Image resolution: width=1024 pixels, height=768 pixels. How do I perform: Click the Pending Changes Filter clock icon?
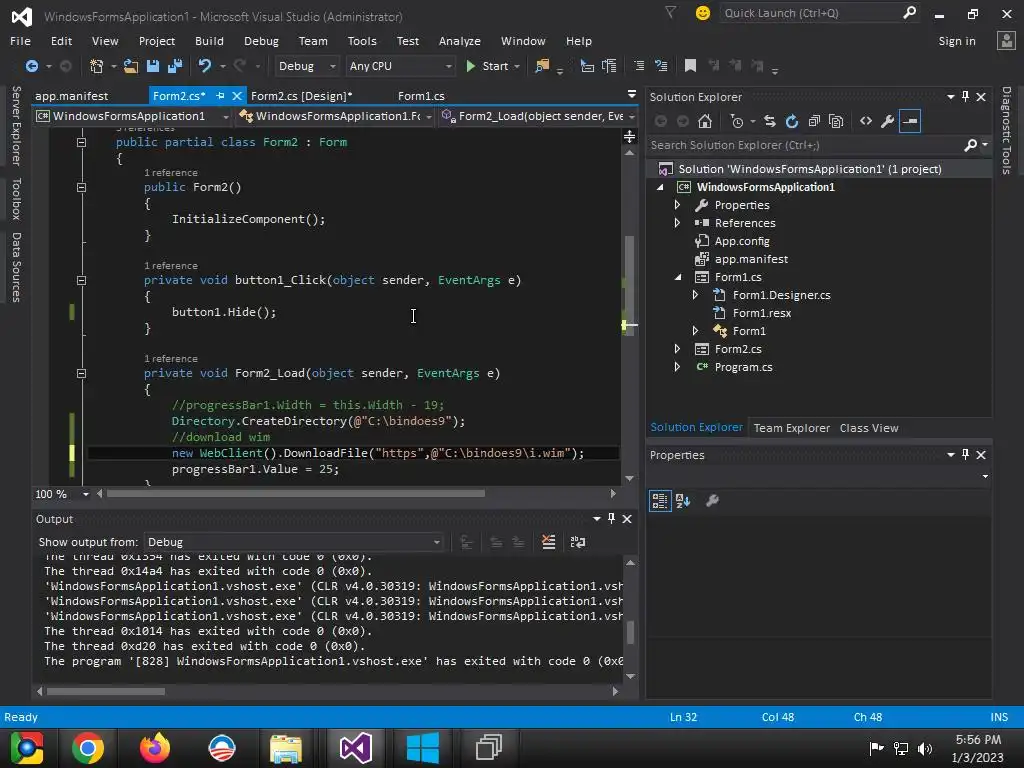(737, 121)
